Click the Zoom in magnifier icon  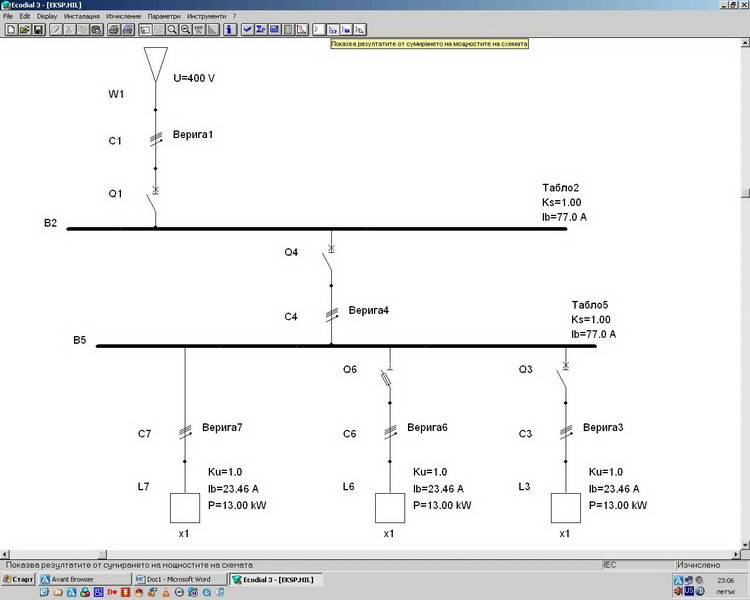click(172, 30)
